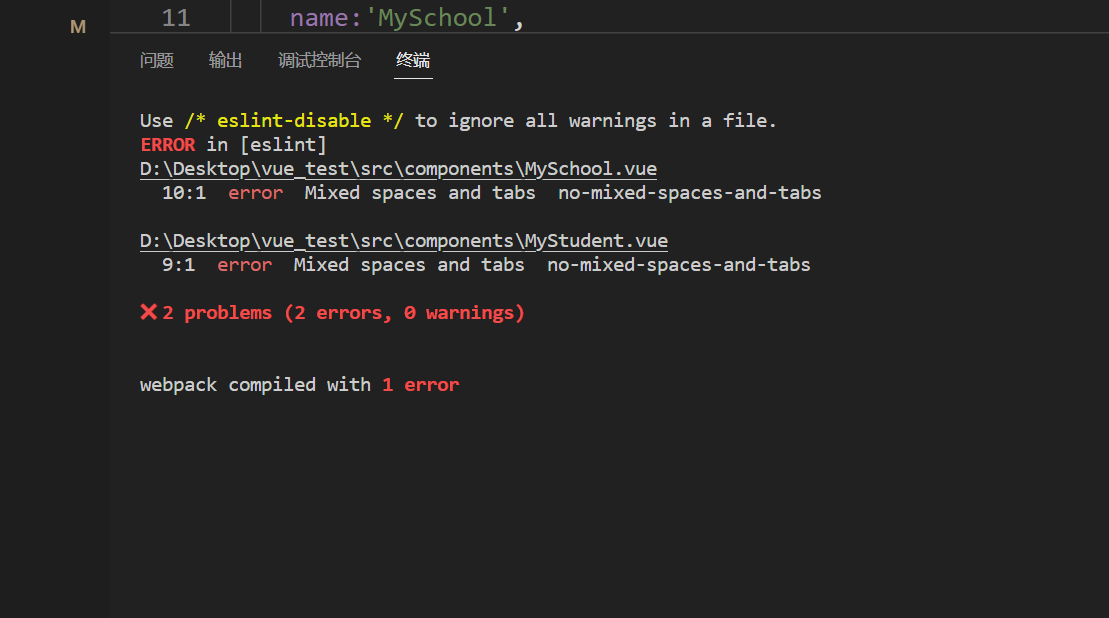Open the MyStudent.vue file path link
This screenshot has width=1109, height=618.
[x=403, y=241]
